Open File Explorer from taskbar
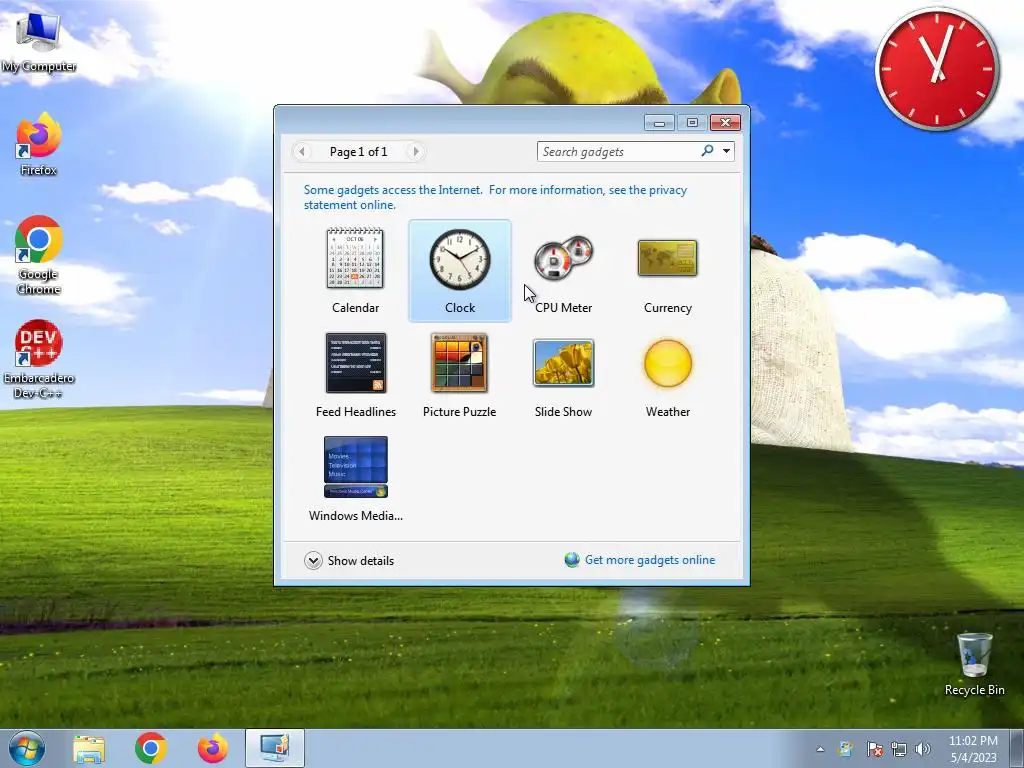 [x=89, y=748]
